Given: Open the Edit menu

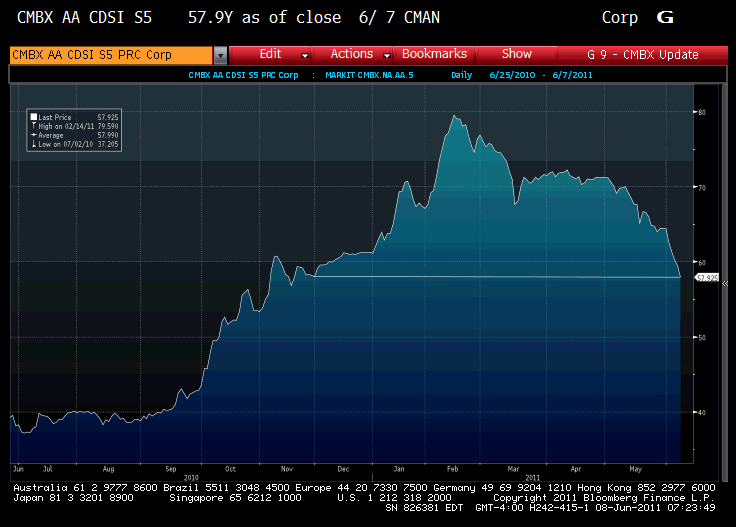Looking at the screenshot, I should [x=270, y=54].
